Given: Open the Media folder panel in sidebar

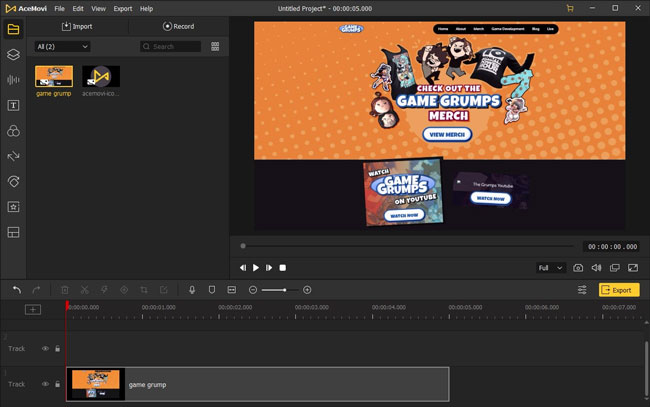Looking at the screenshot, I should tap(13, 29).
